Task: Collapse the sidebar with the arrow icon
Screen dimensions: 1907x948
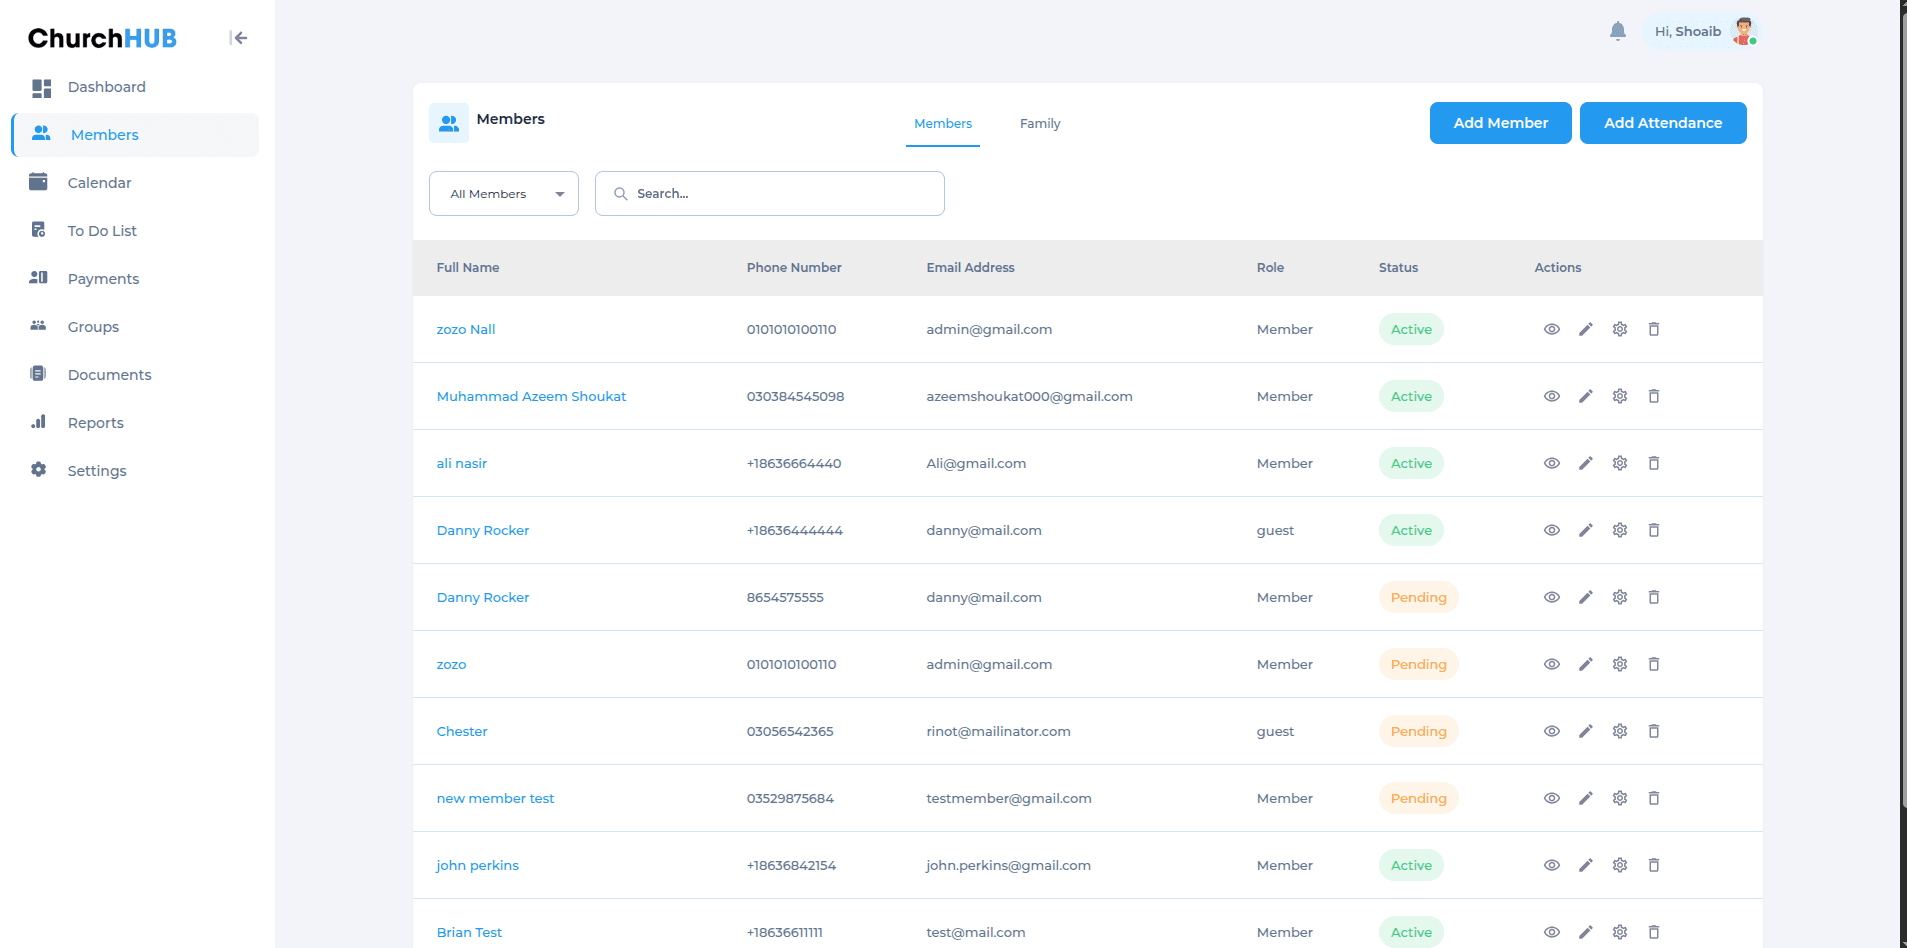Action: (x=238, y=38)
